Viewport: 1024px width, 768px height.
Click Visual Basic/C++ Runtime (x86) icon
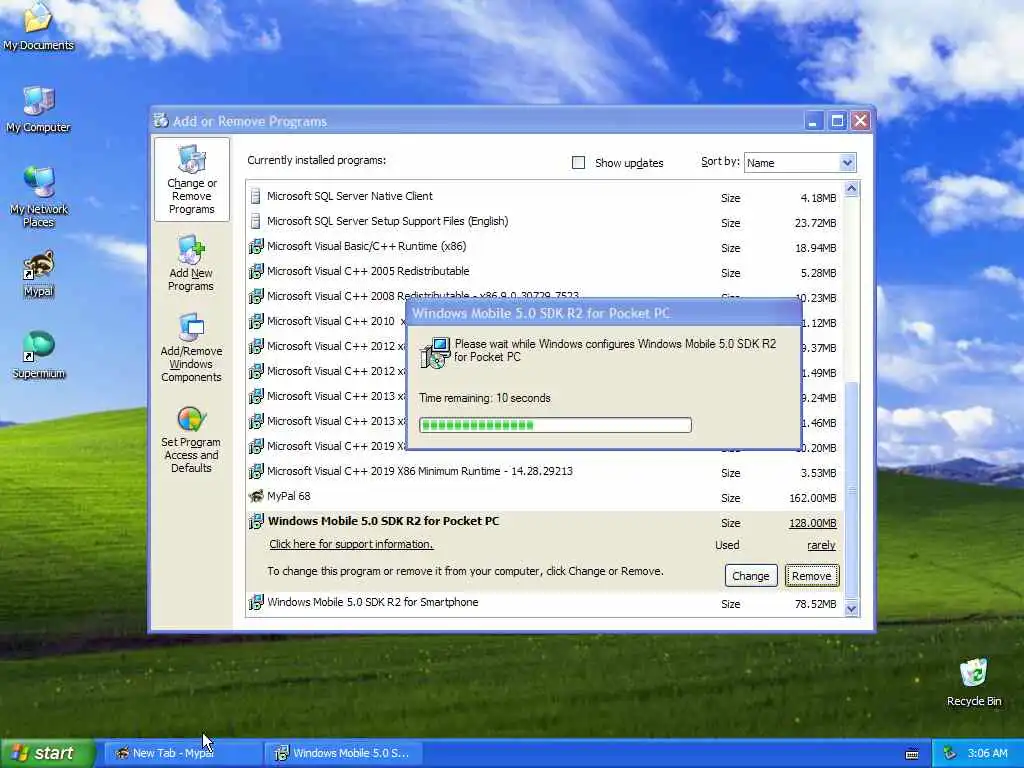[256, 246]
